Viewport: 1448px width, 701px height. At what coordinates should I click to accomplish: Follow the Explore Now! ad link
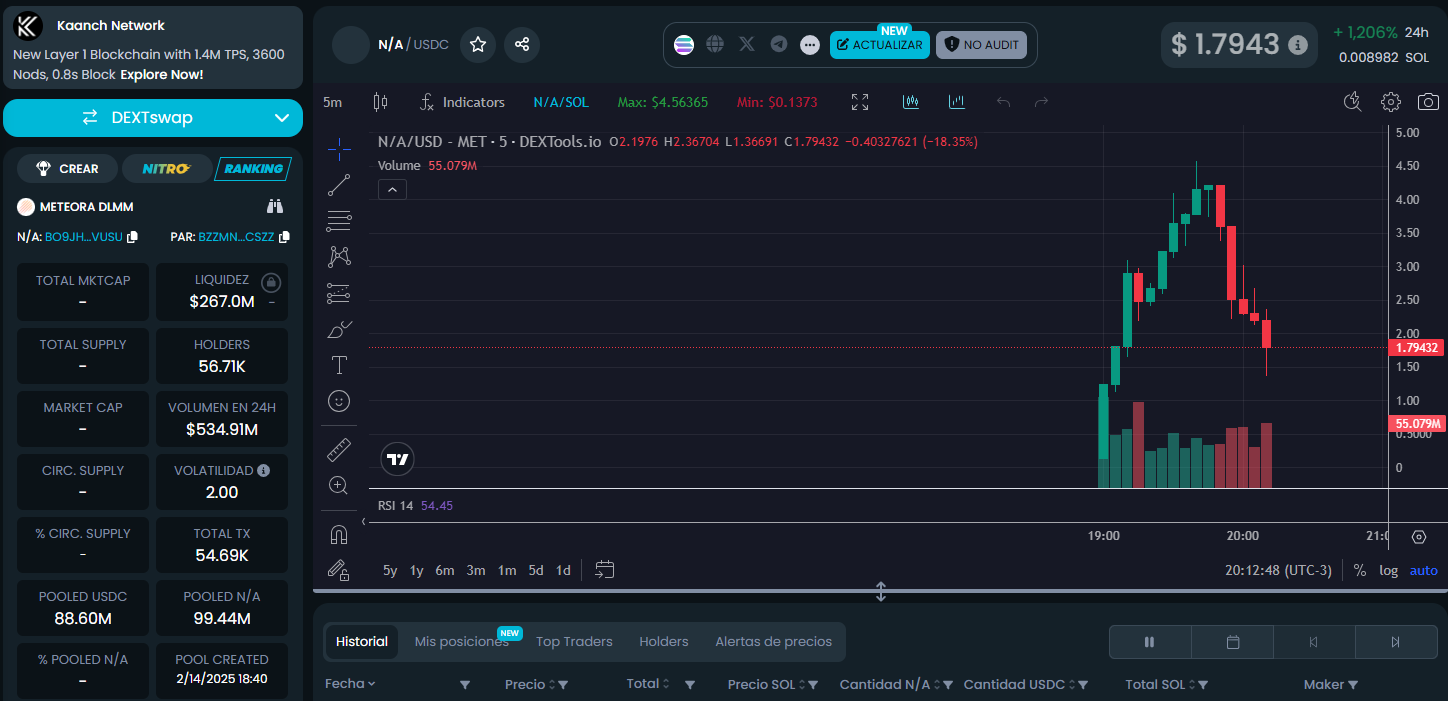click(162, 74)
